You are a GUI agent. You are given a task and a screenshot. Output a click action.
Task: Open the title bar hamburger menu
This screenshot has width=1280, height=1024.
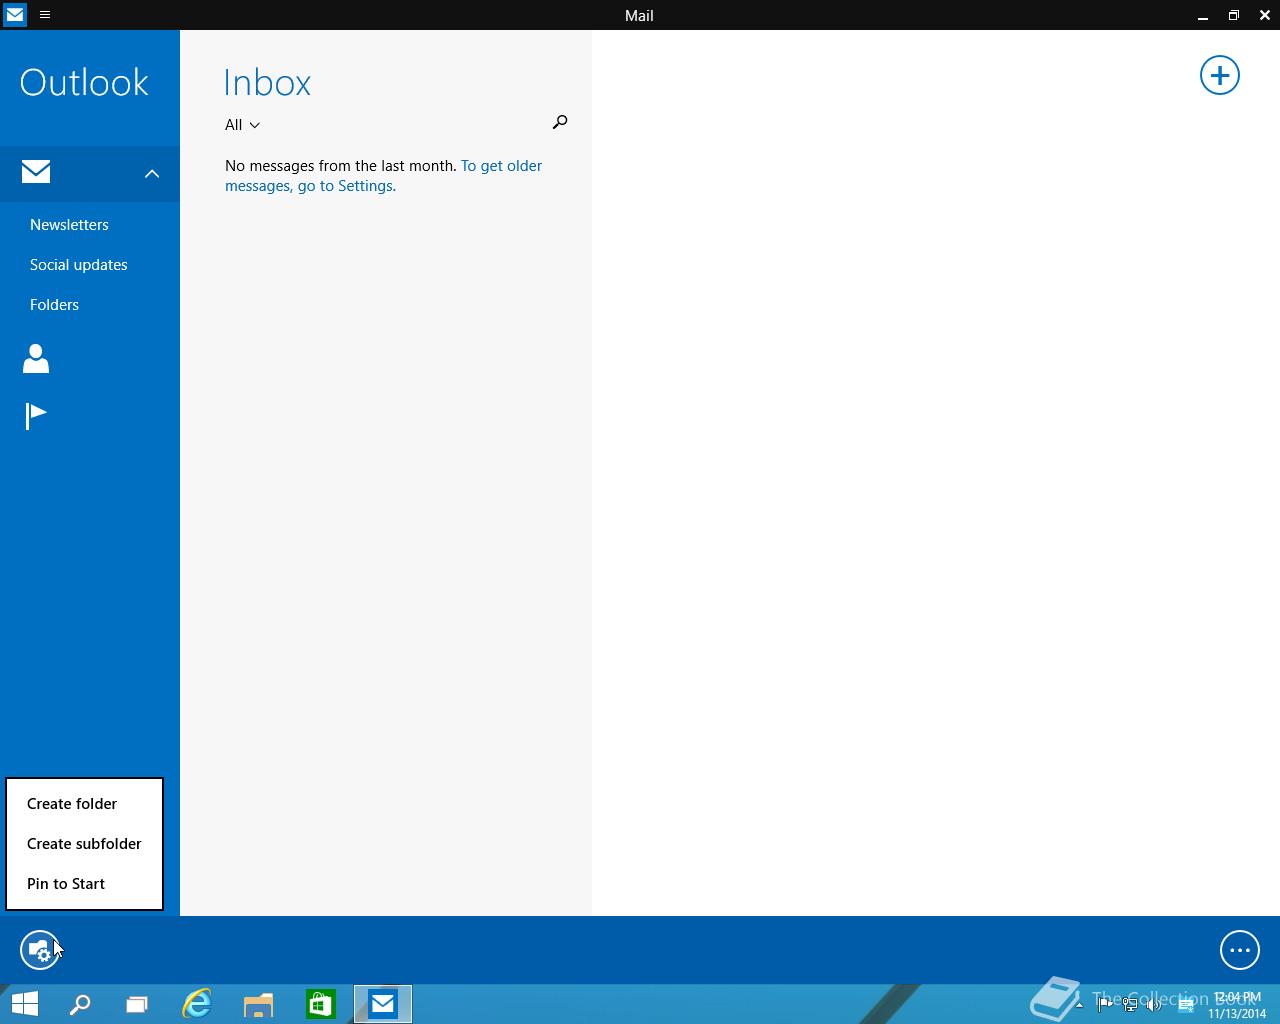click(x=45, y=15)
